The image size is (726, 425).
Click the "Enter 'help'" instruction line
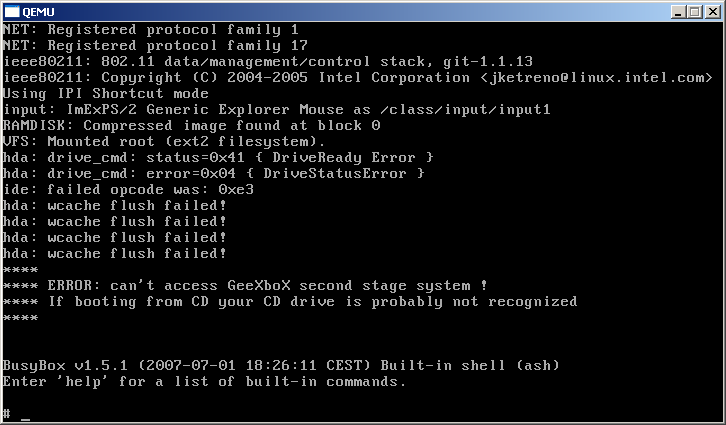point(204,381)
